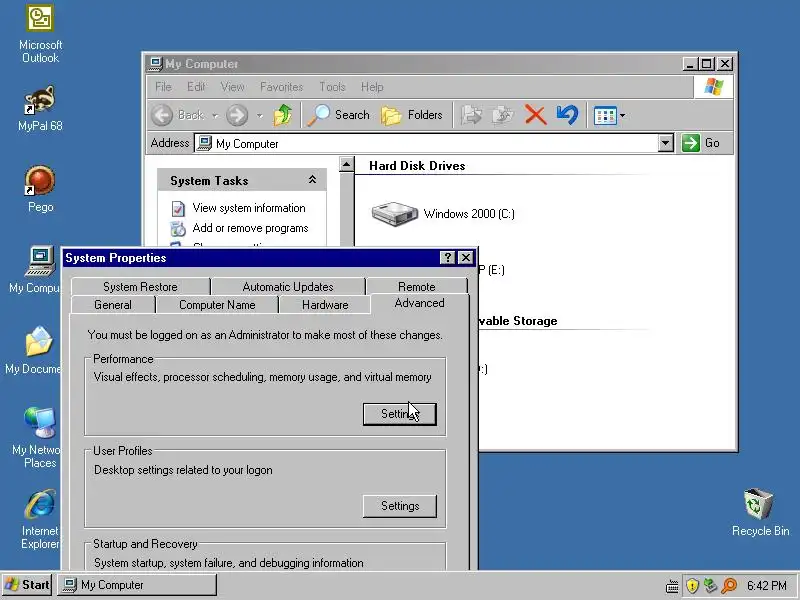Viewport: 800px width, 600px height.
Task: Close the System Properties dialog
Action: tap(466, 258)
